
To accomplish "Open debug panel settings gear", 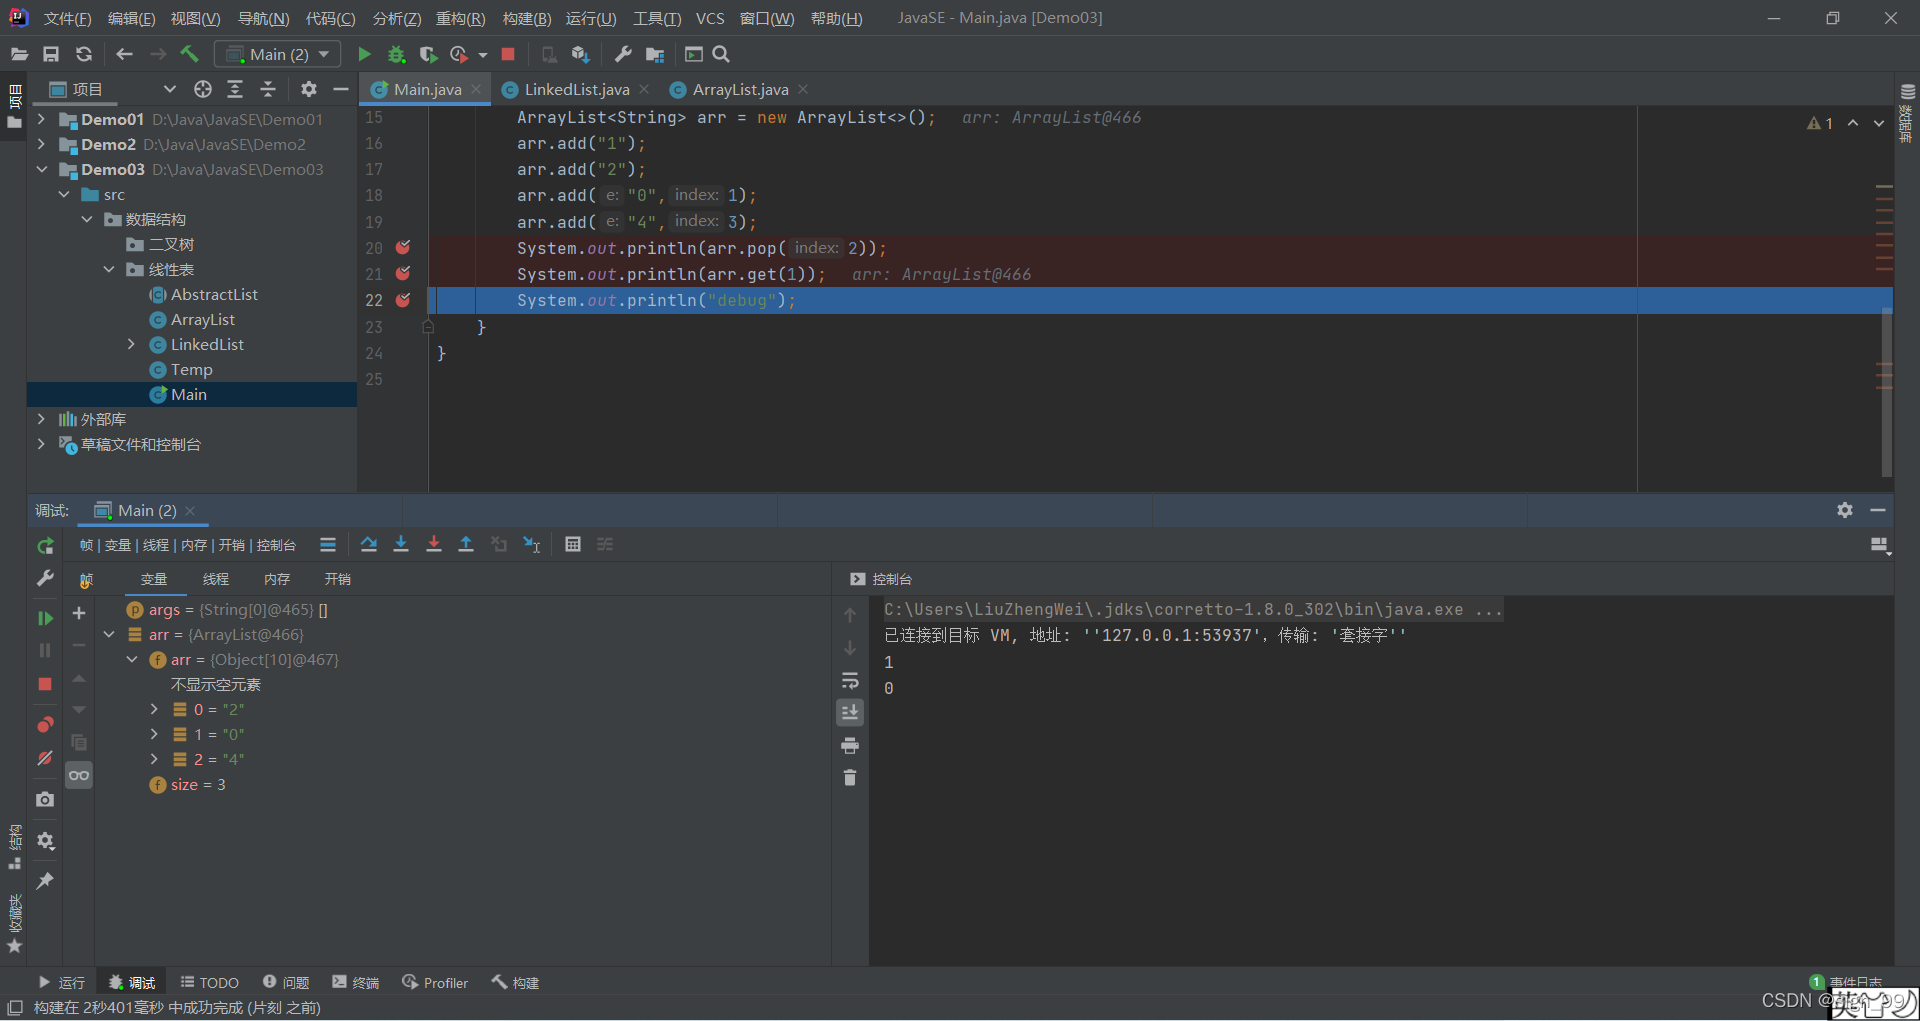I will coord(1845,510).
